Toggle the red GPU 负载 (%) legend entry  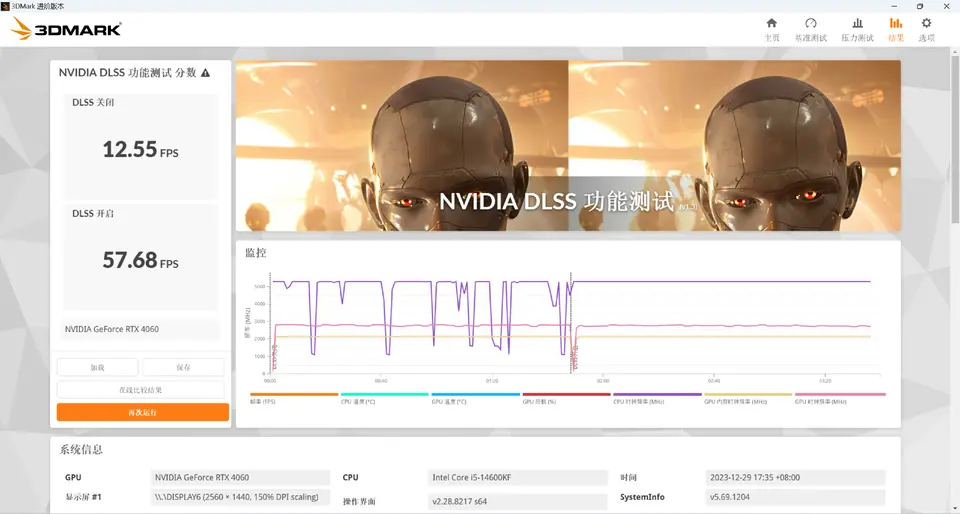566,398
